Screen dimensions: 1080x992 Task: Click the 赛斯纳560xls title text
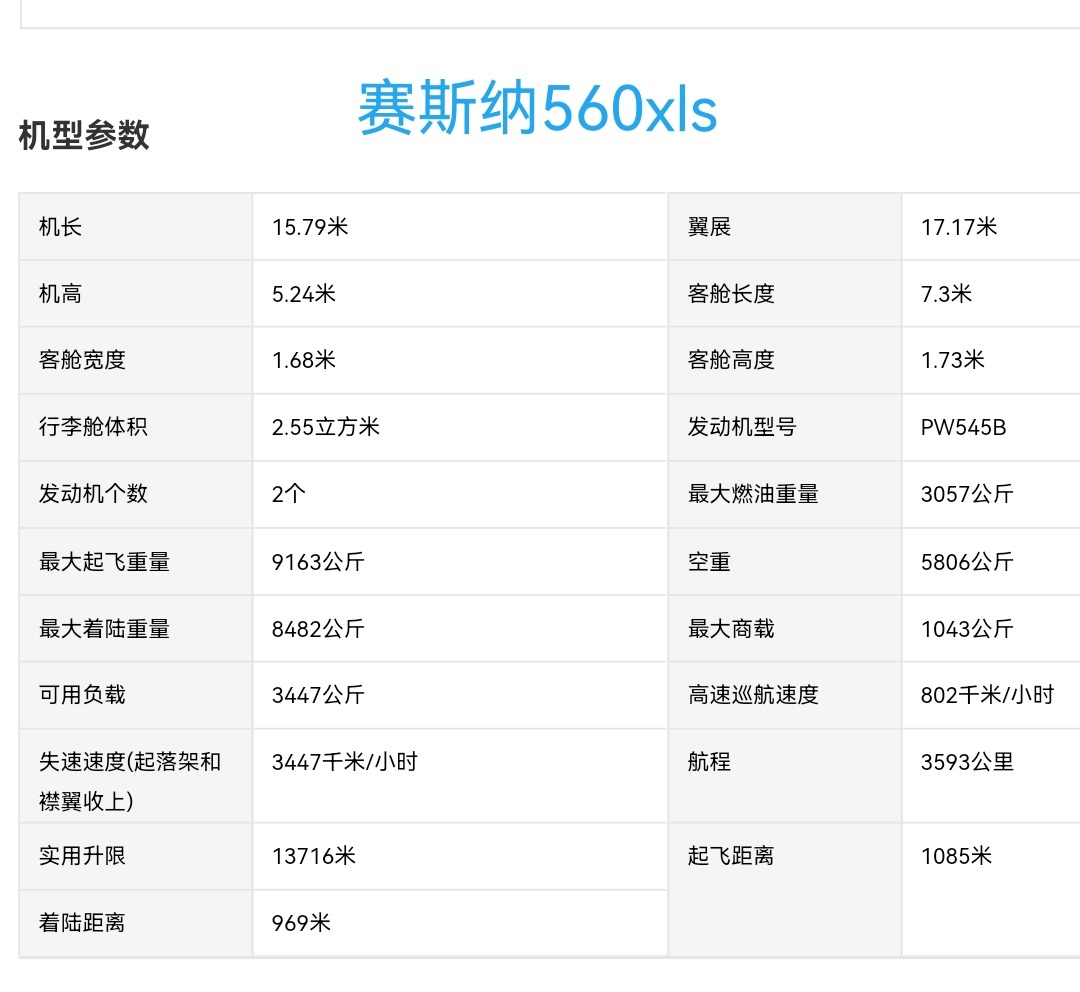coord(538,107)
